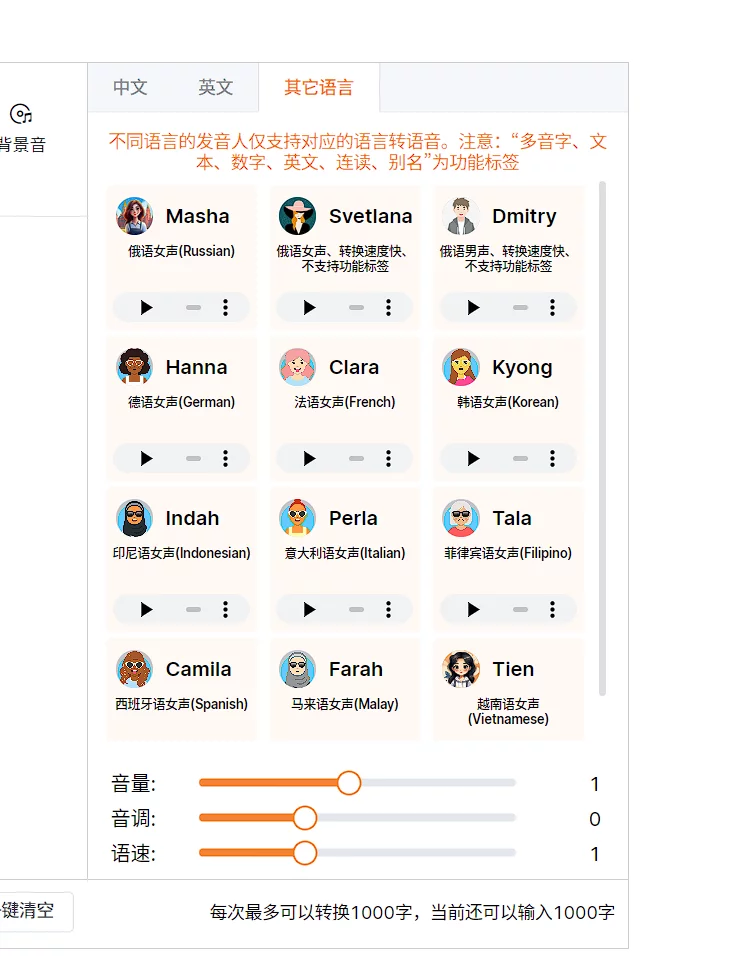This screenshot has width=729, height=964.
Task: Play Kyong's Korean voice preview
Action: coord(473,459)
